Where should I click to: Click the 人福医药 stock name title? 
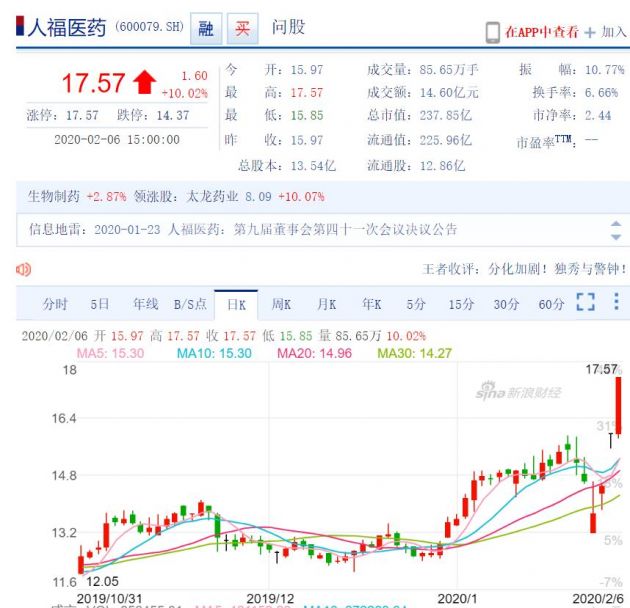click(x=67, y=28)
